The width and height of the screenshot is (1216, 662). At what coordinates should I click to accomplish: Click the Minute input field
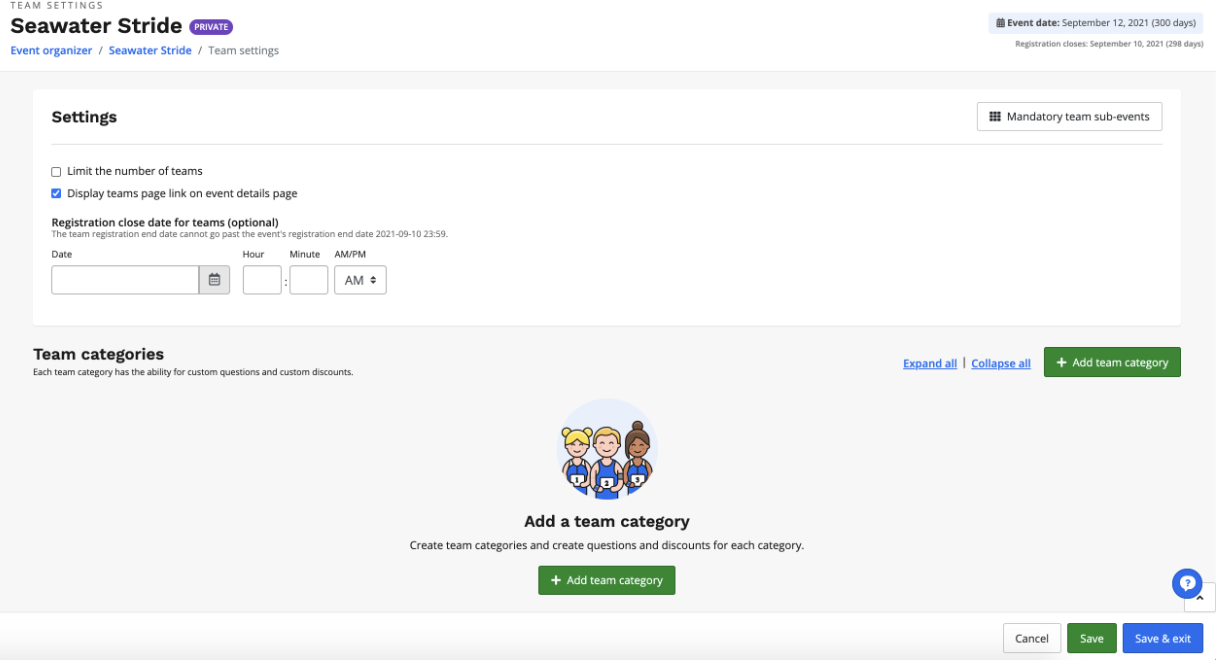point(309,280)
